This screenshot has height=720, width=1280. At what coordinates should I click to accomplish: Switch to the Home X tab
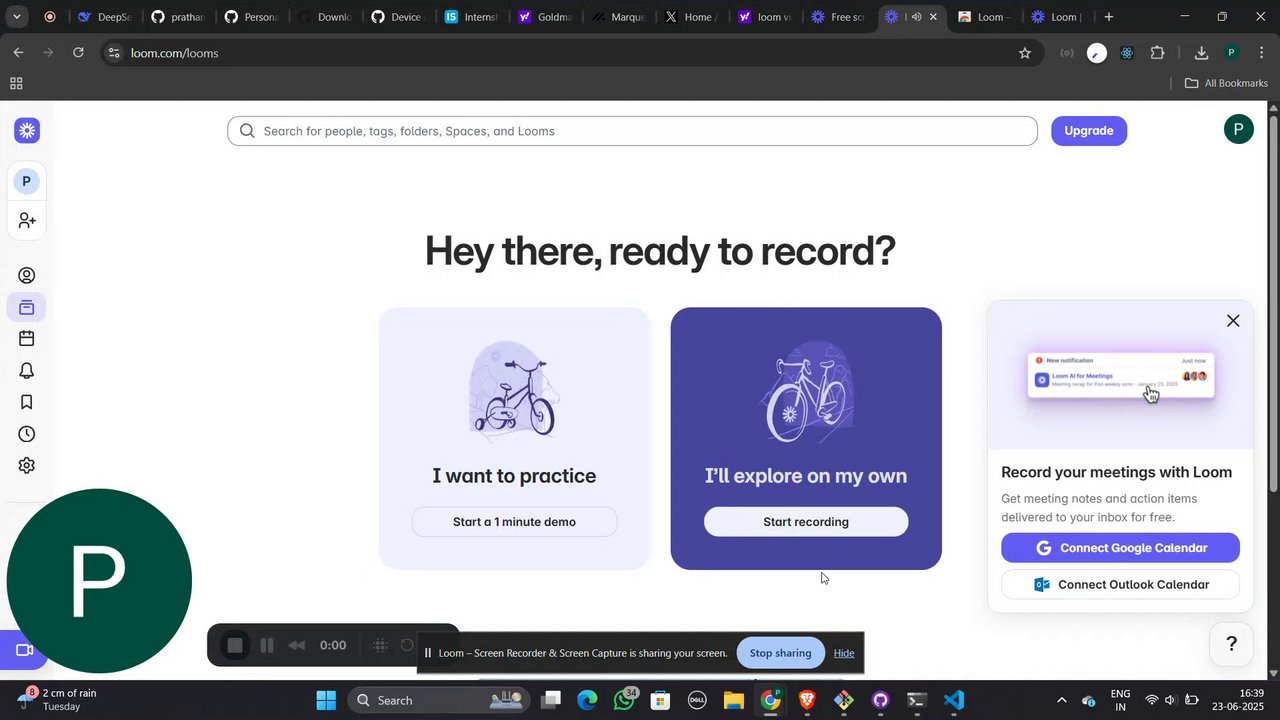[691, 17]
